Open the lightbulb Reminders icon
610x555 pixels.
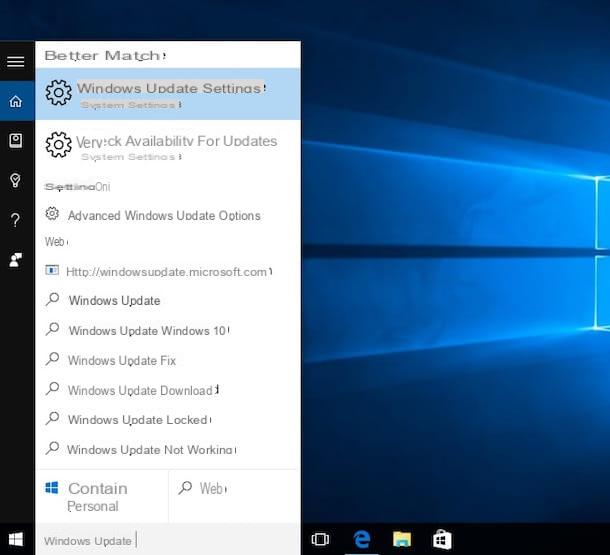[16, 180]
